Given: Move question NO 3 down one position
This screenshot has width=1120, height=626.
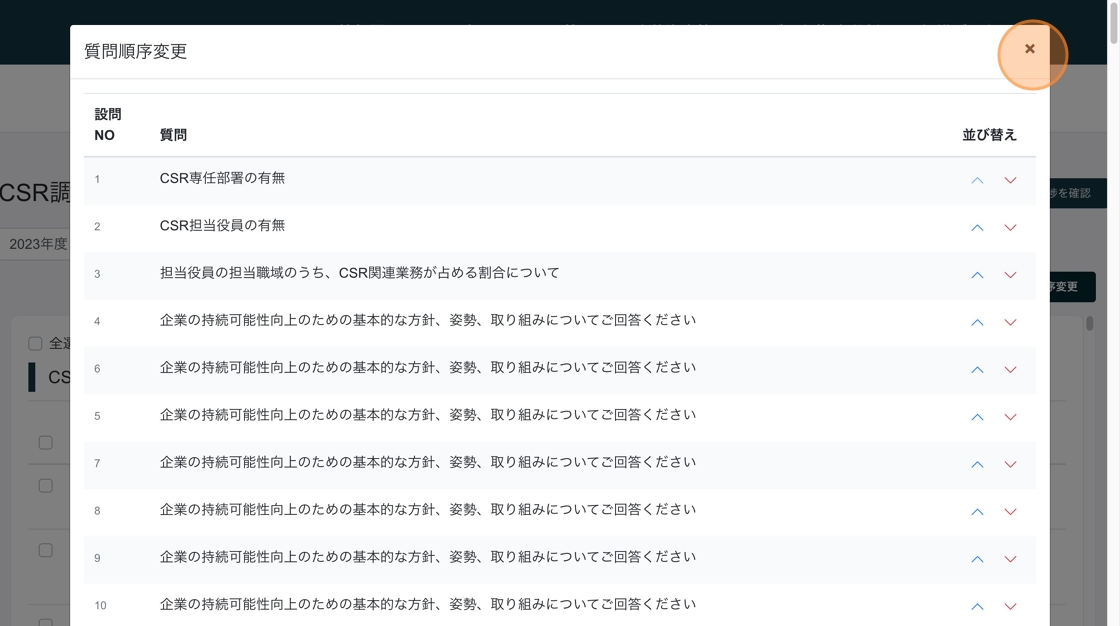Looking at the screenshot, I should pyautogui.click(x=1010, y=275).
